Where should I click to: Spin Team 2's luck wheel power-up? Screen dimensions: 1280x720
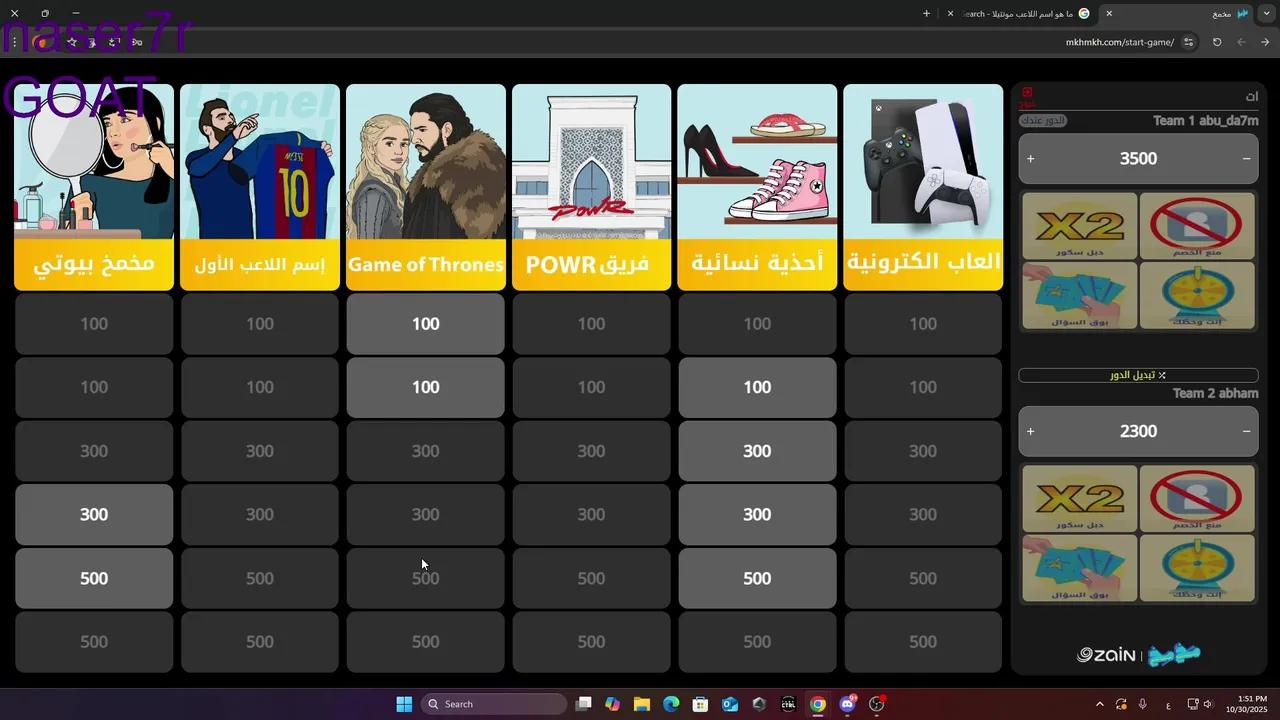[1196, 568]
